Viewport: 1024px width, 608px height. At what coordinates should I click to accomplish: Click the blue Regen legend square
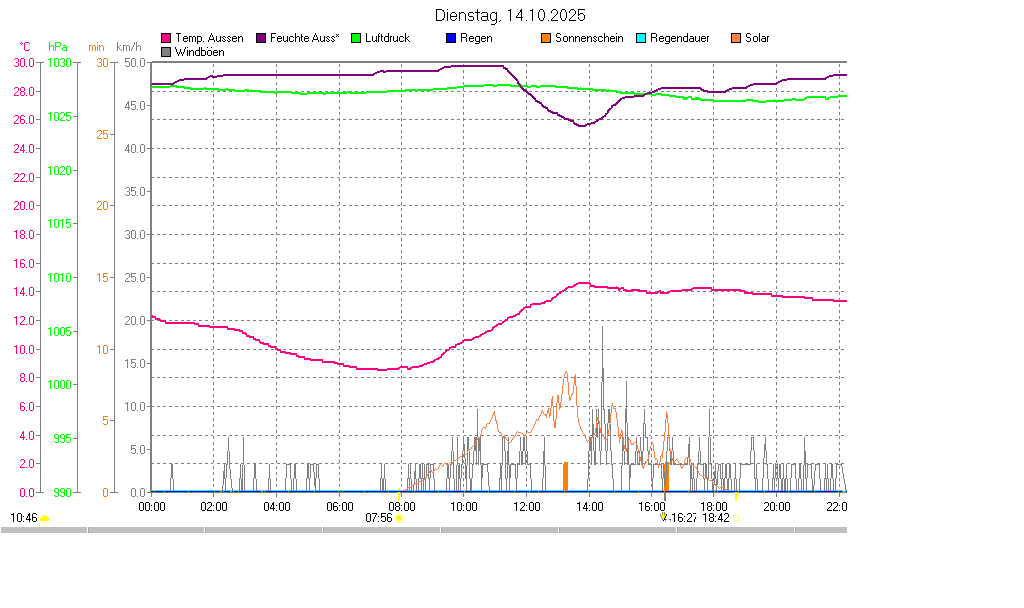(x=451, y=38)
